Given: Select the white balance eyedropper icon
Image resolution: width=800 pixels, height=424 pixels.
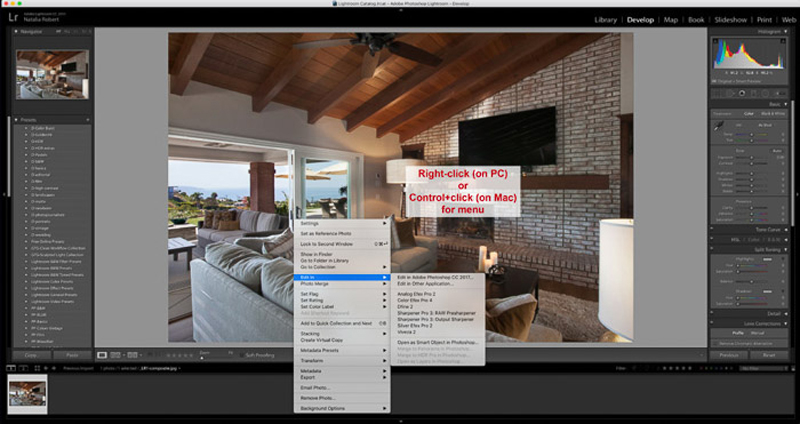Looking at the screenshot, I should click(x=718, y=127).
